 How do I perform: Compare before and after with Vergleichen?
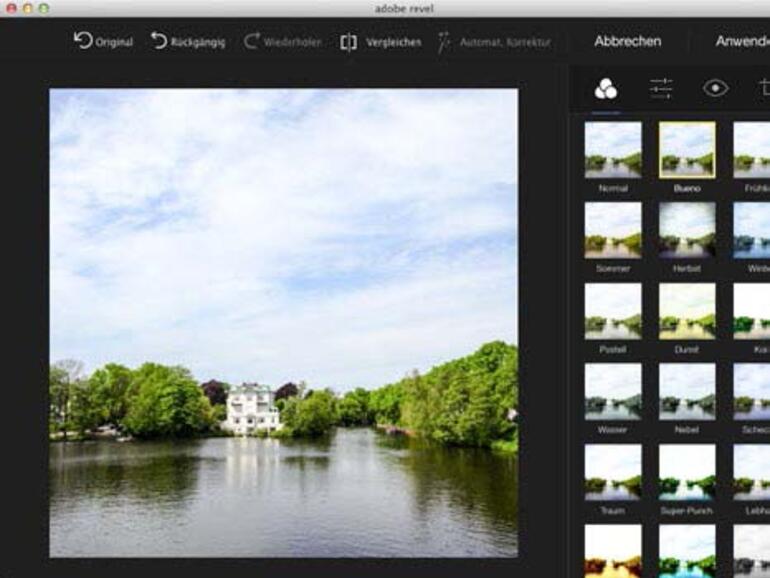(x=381, y=42)
